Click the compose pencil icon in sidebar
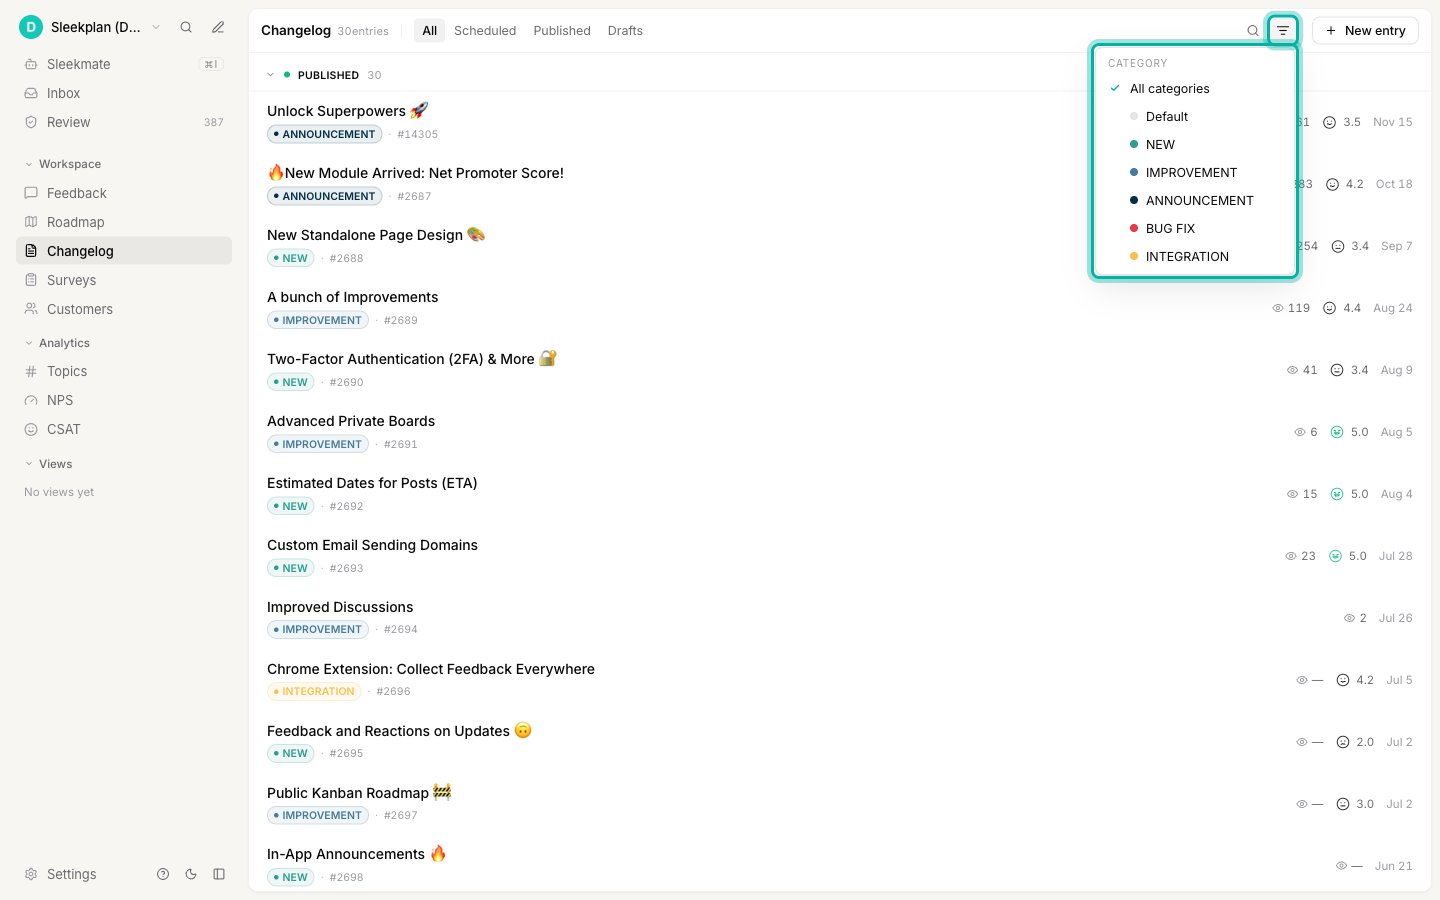Screen dimensions: 1440x900 pos(218,27)
